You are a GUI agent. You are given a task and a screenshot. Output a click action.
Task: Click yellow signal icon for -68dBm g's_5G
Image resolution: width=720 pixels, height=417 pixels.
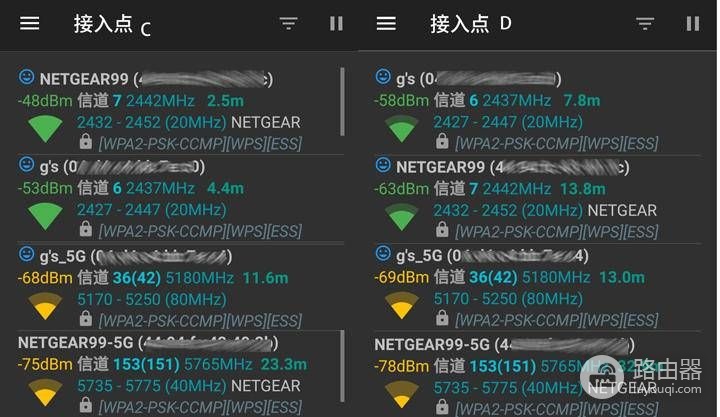45,306
